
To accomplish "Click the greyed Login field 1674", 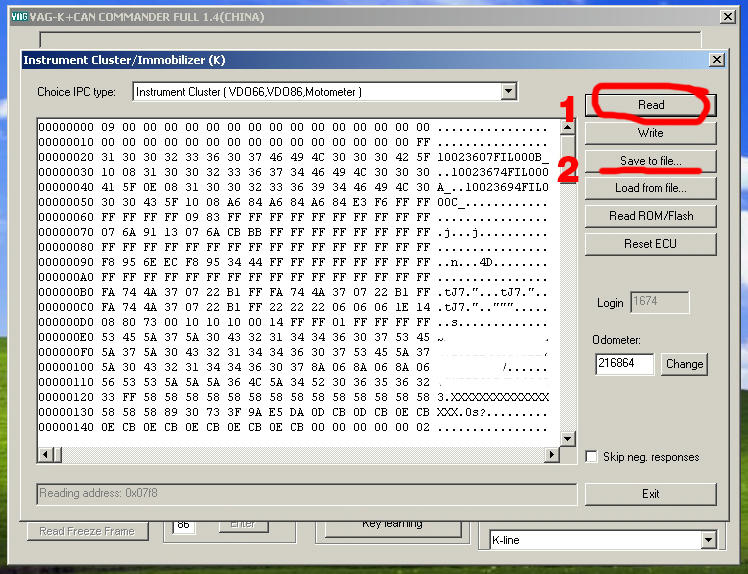I will click(660, 302).
